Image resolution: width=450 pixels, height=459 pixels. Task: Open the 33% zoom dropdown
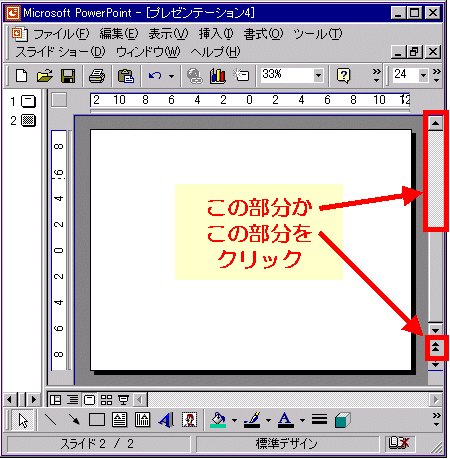(x=318, y=75)
